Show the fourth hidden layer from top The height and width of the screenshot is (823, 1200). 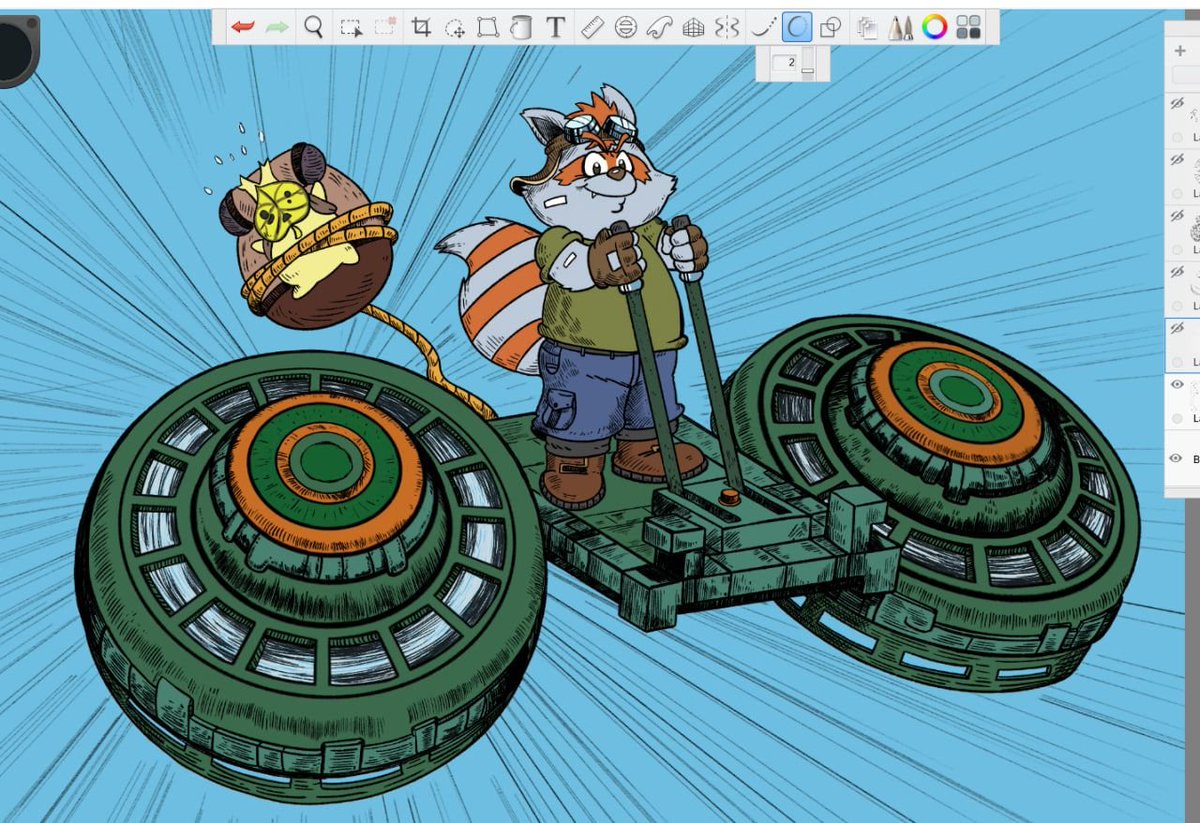coord(1177,271)
